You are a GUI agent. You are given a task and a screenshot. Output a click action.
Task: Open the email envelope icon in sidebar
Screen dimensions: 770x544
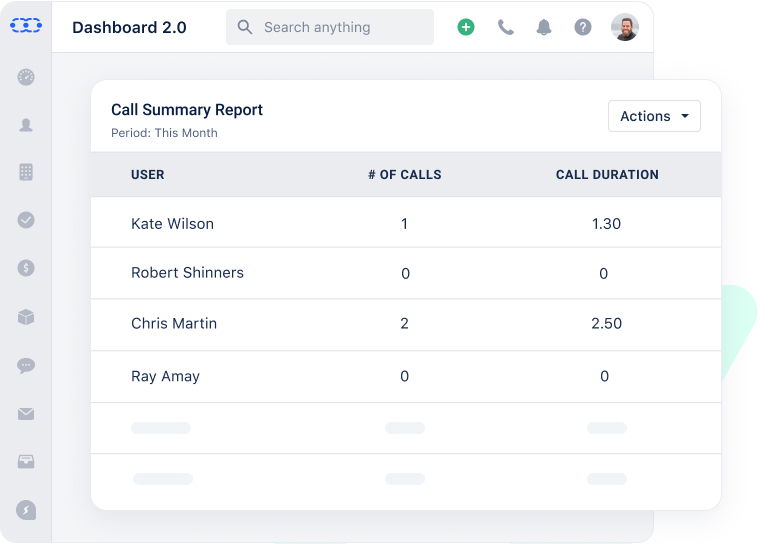click(26, 413)
